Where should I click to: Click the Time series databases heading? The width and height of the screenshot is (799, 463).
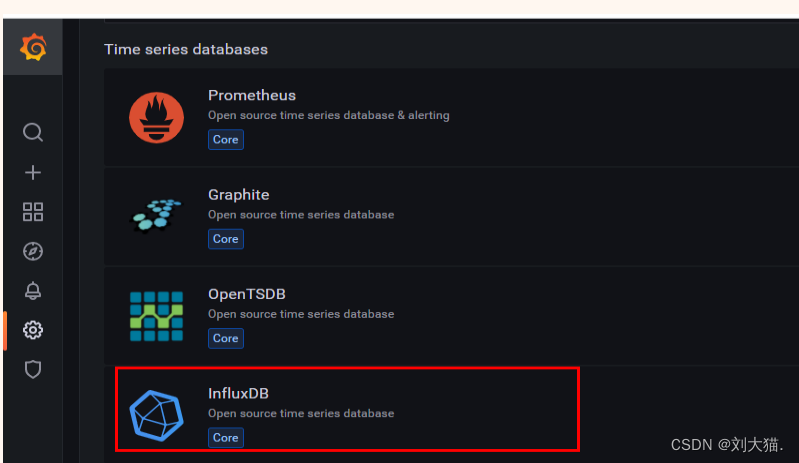point(186,48)
